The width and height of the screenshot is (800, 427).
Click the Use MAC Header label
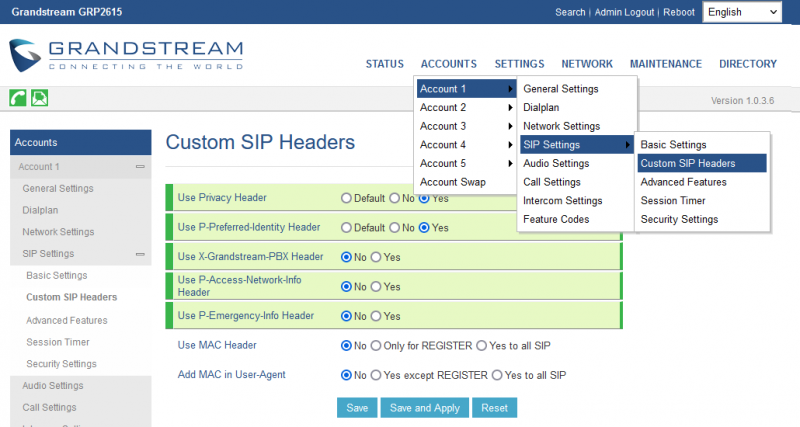pyautogui.click(x=217, y=345)
